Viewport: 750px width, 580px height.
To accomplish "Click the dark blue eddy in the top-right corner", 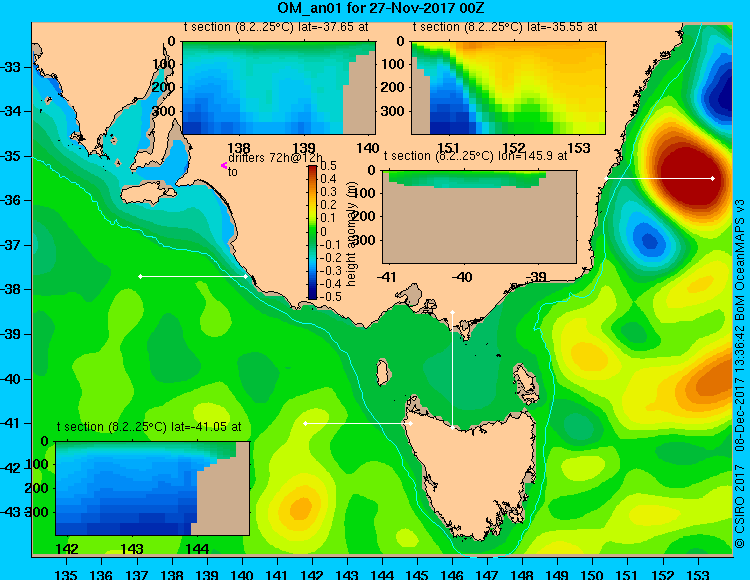I will [x=723, y=93].
